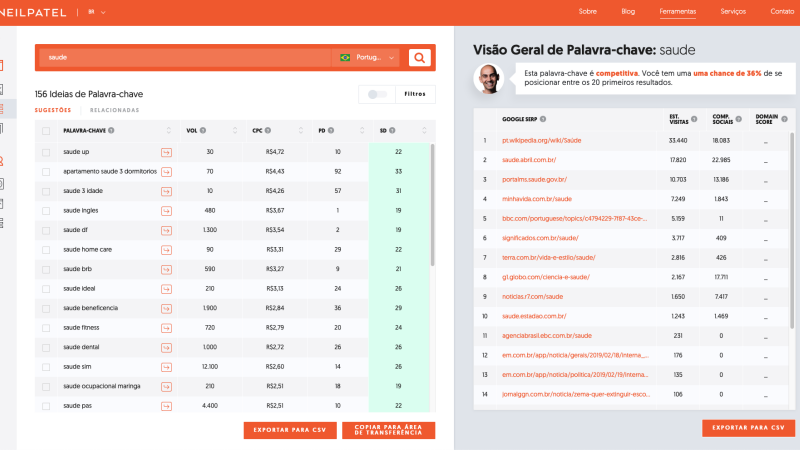This screenshot has width=800, height=450.
Task: Open arrow icon for saude sim
Action: pos(166,367)
